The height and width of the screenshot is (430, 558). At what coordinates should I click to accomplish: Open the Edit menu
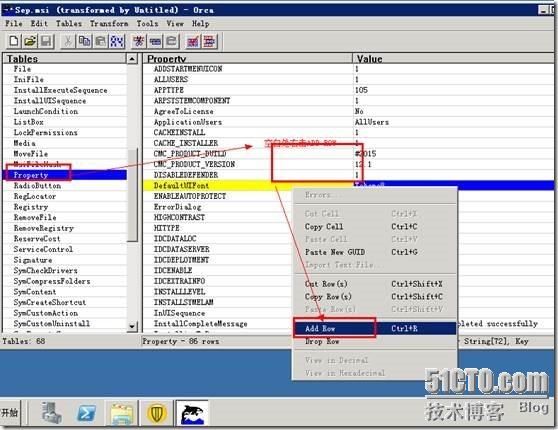point(39,23)
